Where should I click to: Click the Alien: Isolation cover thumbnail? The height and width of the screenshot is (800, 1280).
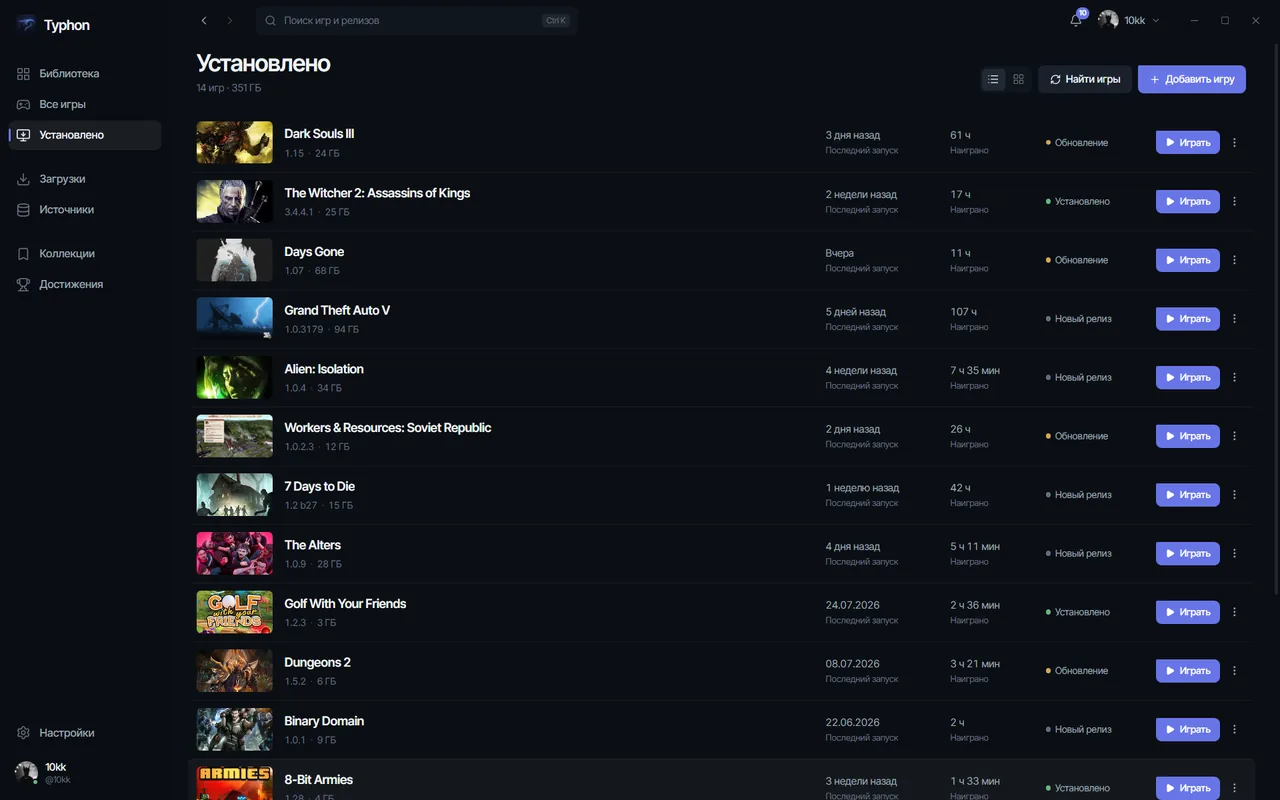click(235, 378)
